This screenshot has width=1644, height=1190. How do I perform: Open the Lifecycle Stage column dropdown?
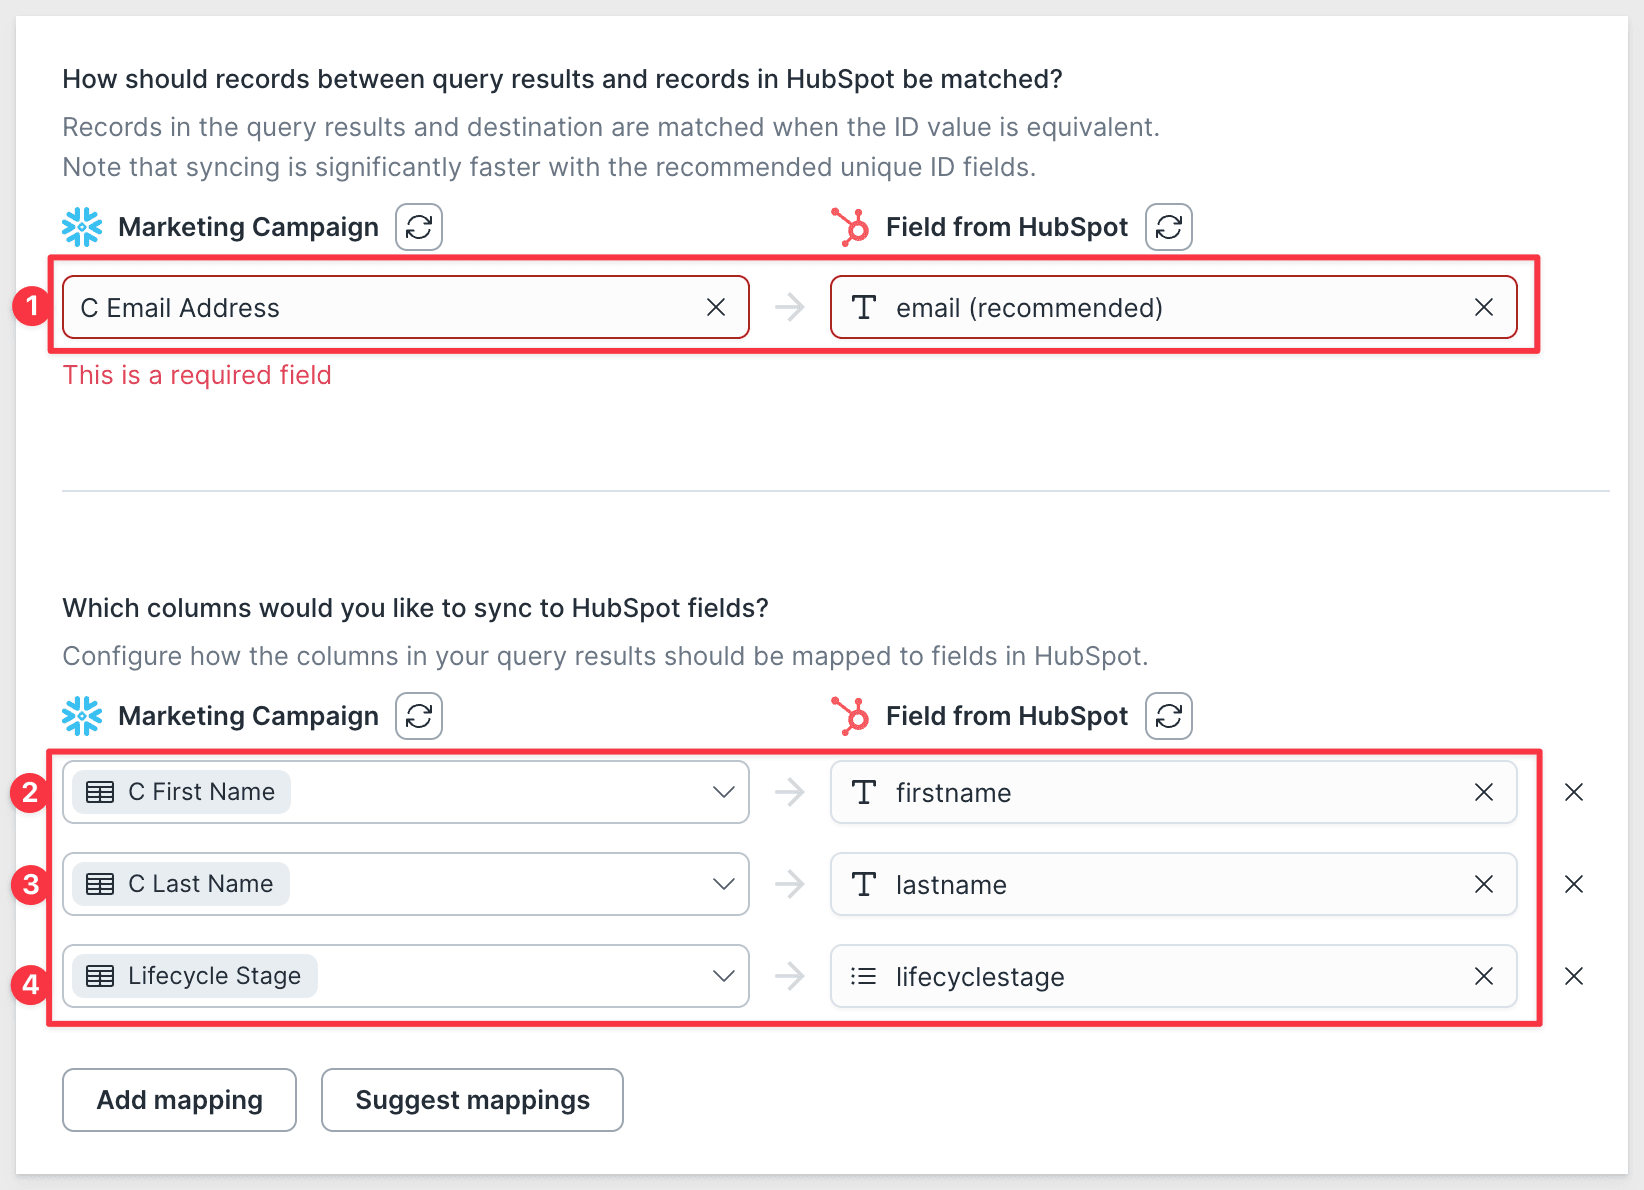723,976
